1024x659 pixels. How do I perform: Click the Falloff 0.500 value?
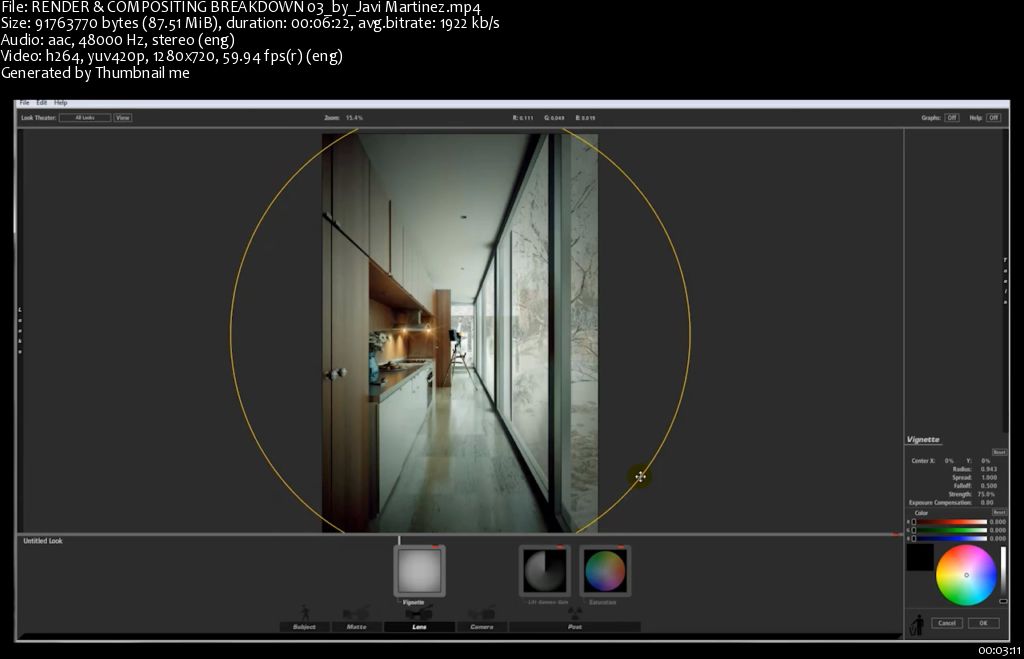[x=989, y=486]
